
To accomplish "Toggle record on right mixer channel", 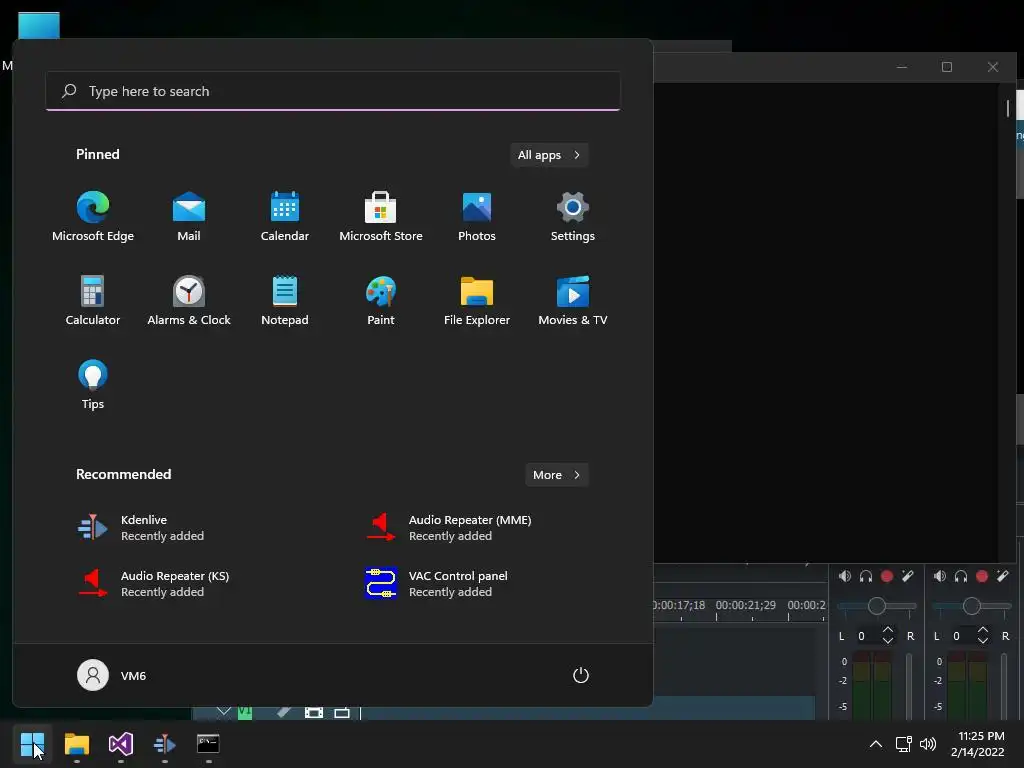I will tap(982, 576).
